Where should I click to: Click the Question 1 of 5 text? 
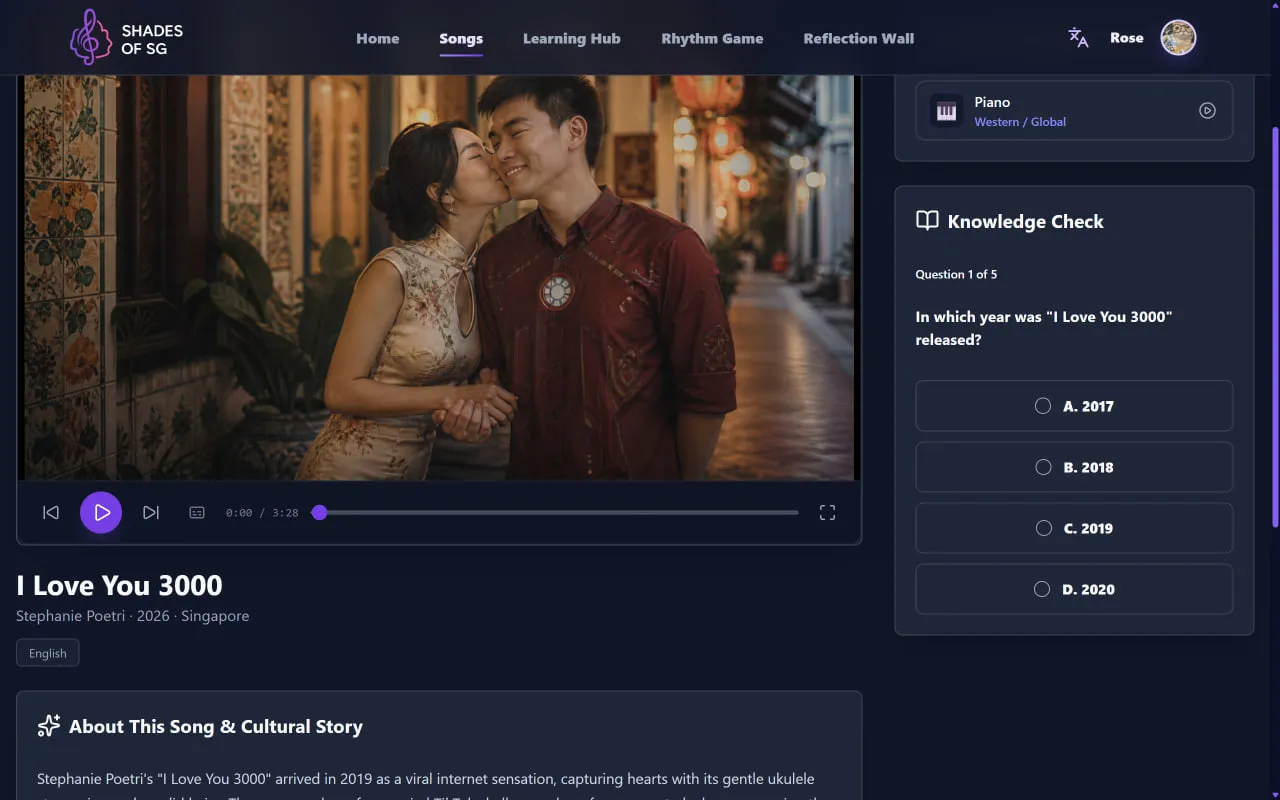coord(956,274)
